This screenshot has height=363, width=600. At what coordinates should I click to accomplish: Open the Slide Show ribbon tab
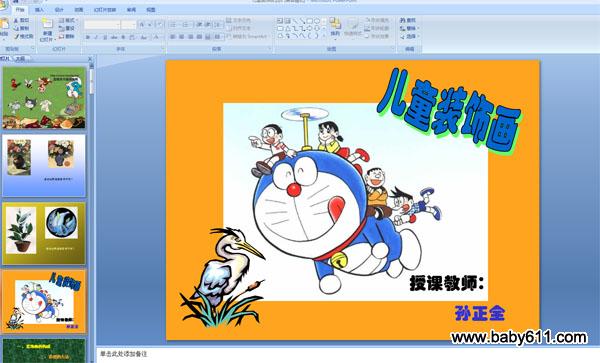[x=105, y=10]
